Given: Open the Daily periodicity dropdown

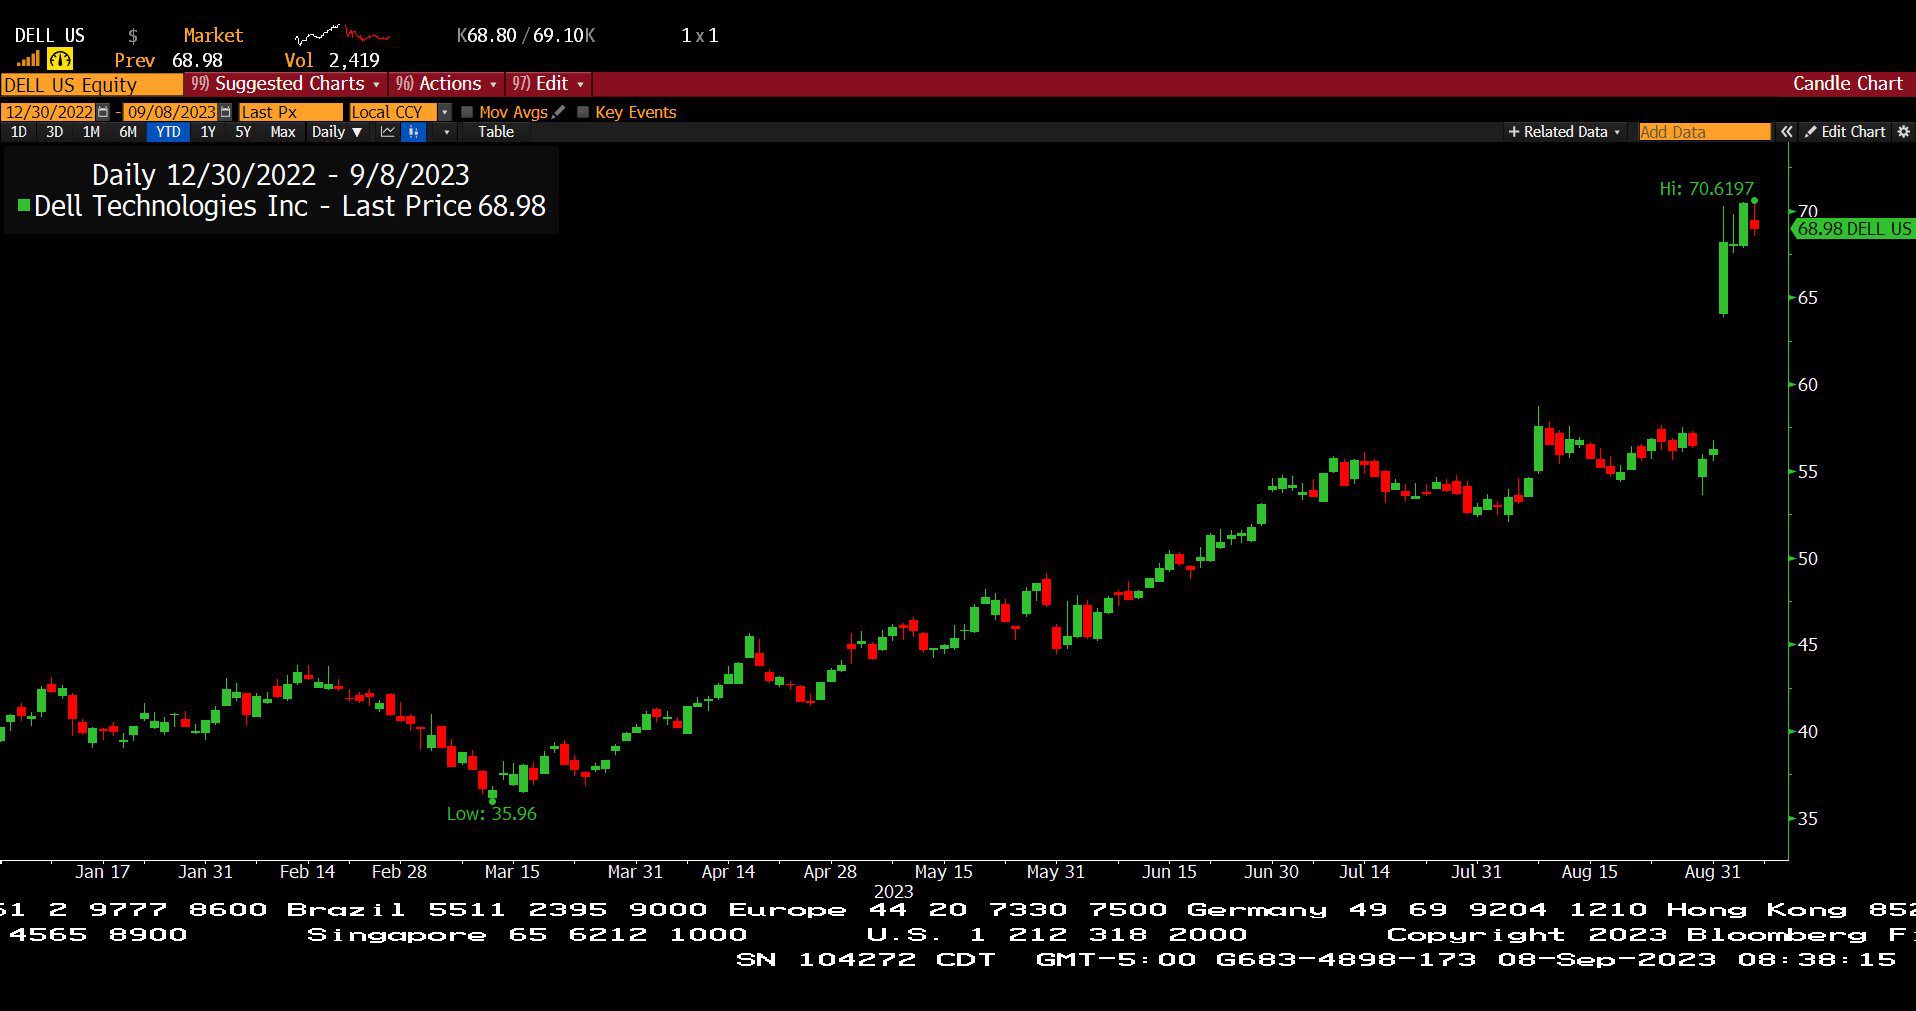Looking at the screenshot, I should [x=336, y=132].
